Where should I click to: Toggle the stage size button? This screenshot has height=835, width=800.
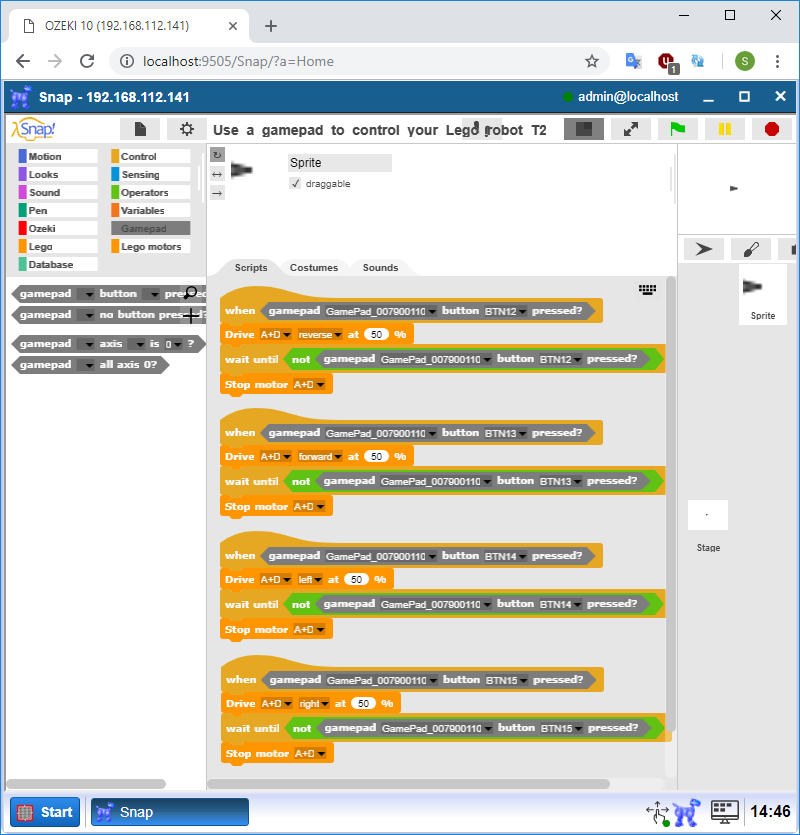coord(584,129)
